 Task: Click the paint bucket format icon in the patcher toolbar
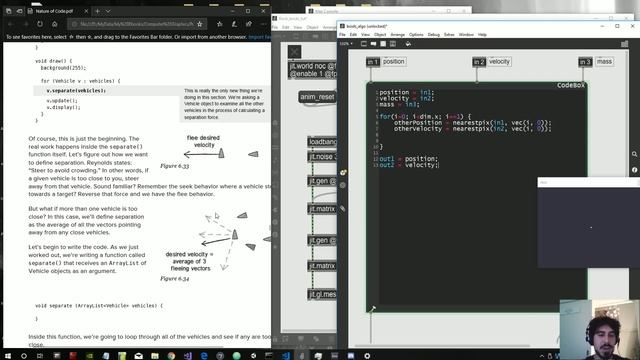[x=408, y=44]
